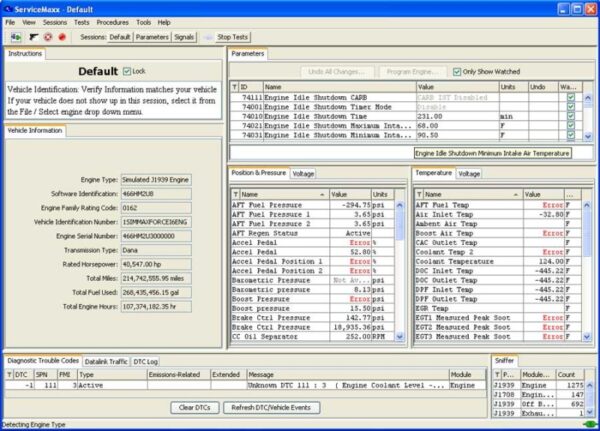The image size is (600, 431).
Task: Open the Procedures menu
Action: pos(112,23)
